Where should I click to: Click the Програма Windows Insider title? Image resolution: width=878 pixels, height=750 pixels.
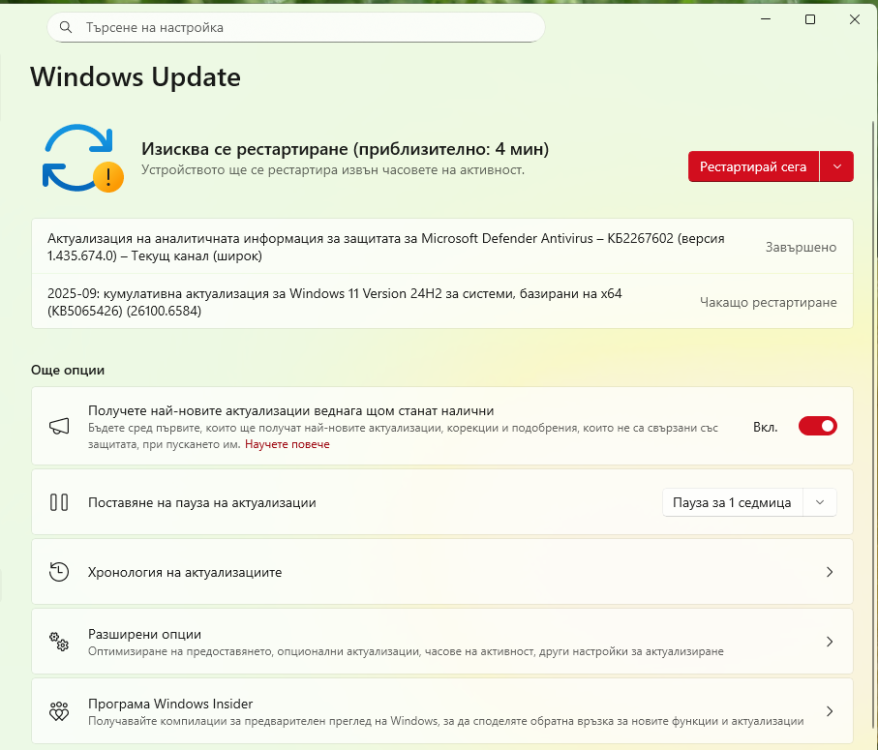(x=170, y=704)
